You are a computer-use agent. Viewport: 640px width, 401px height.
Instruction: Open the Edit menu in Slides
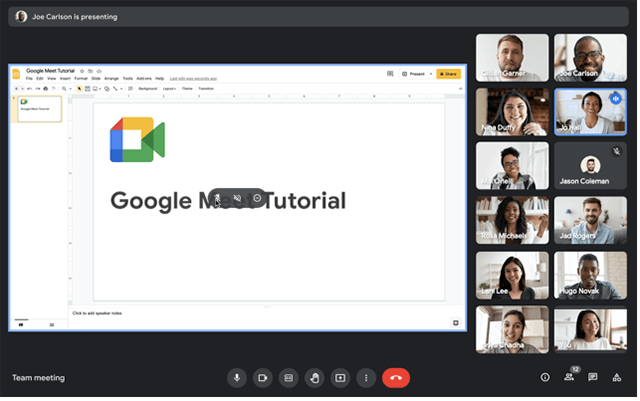point(40,78)
